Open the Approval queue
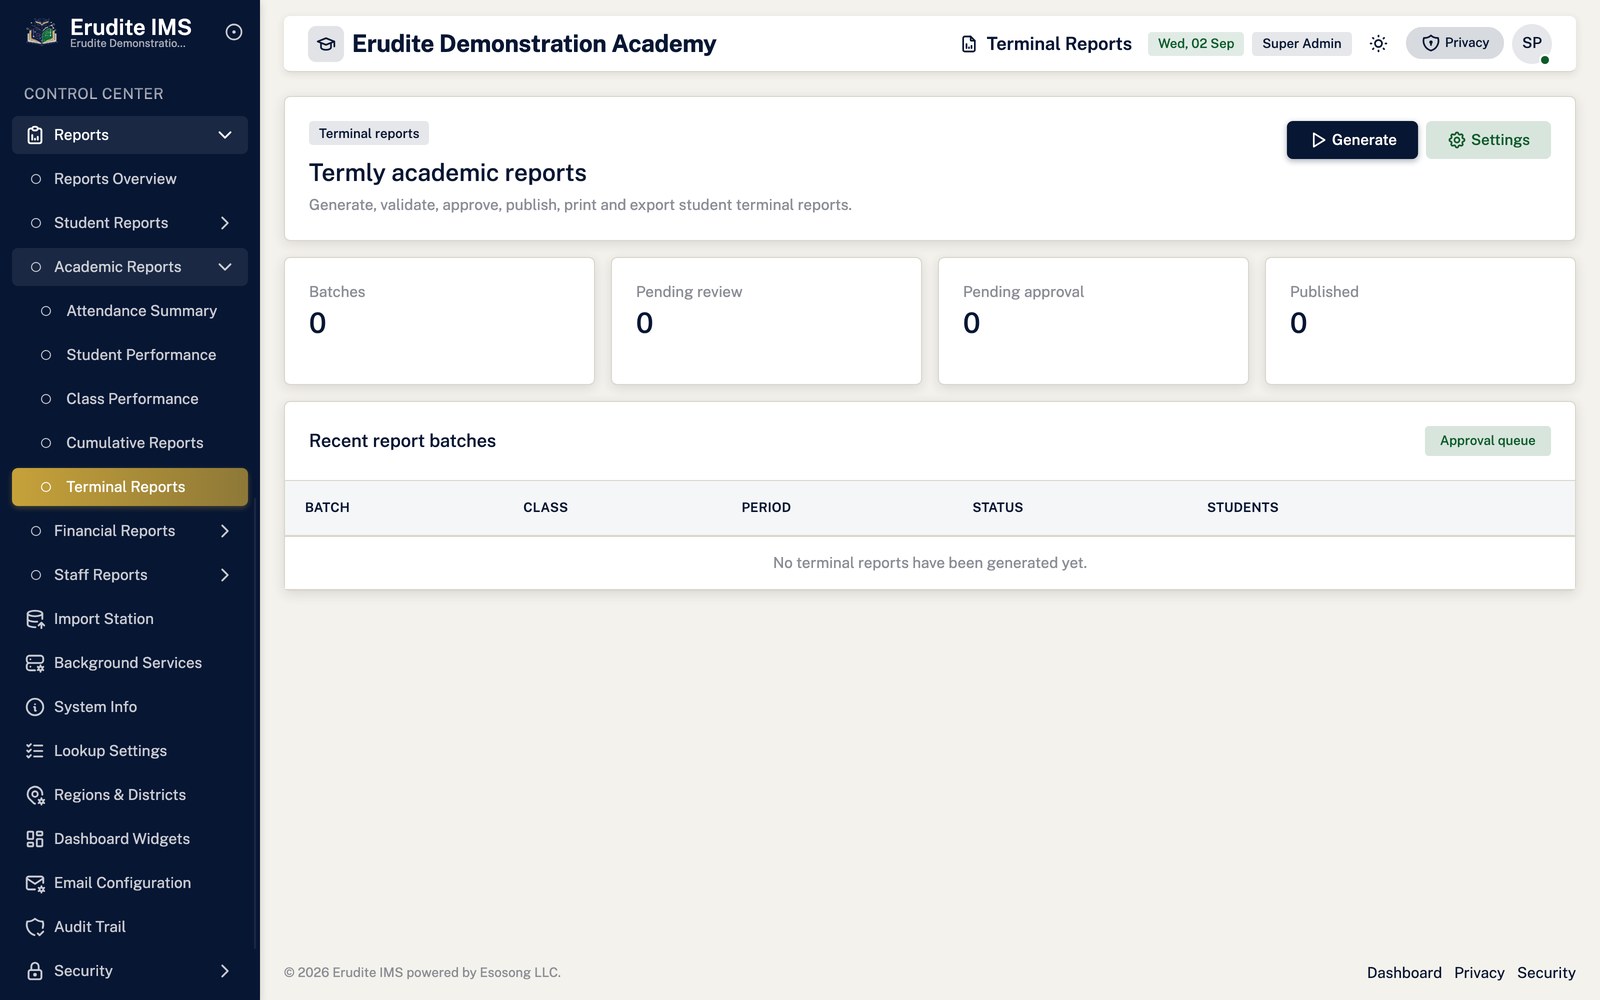 (1488, 441)
